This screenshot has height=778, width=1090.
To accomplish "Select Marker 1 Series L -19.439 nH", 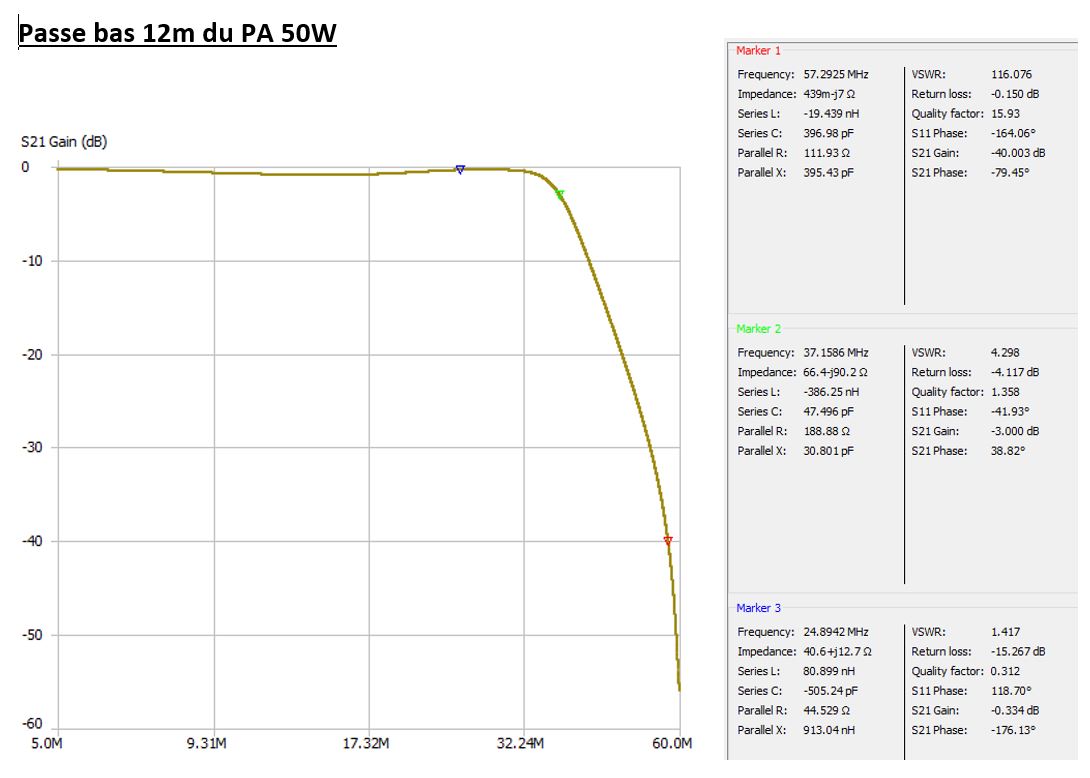I will coord(831,113).
